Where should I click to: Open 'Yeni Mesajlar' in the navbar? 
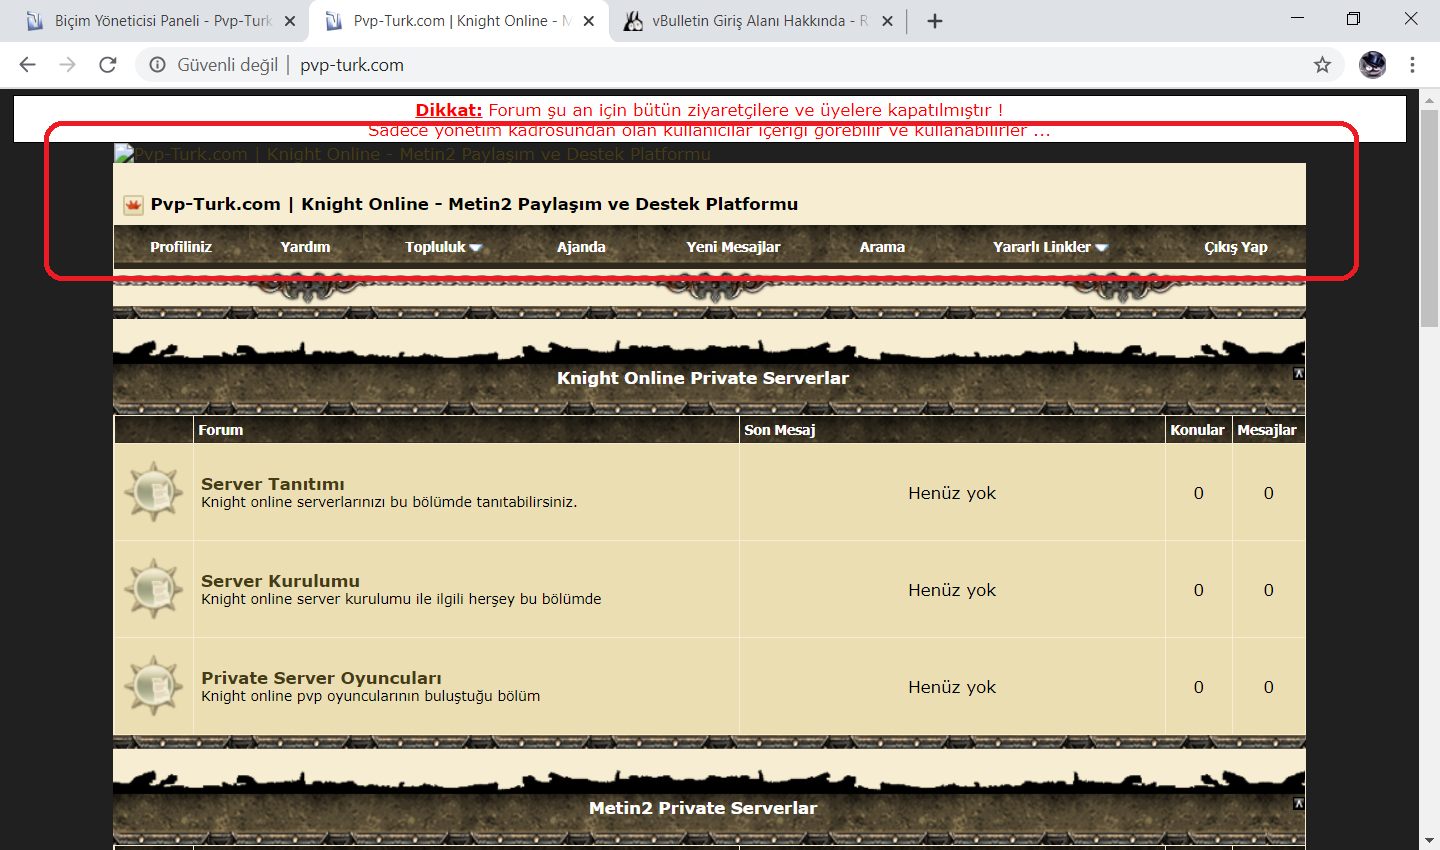pos(733,247)
